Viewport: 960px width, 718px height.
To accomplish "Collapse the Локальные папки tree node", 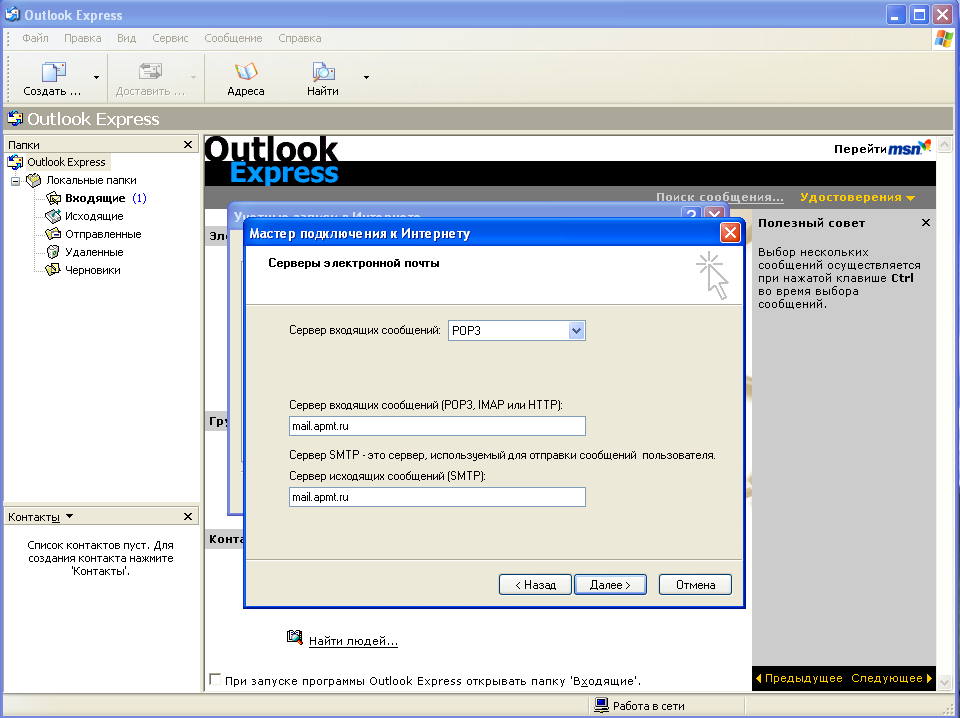I will pyautogui.click(x=16, y=181).
